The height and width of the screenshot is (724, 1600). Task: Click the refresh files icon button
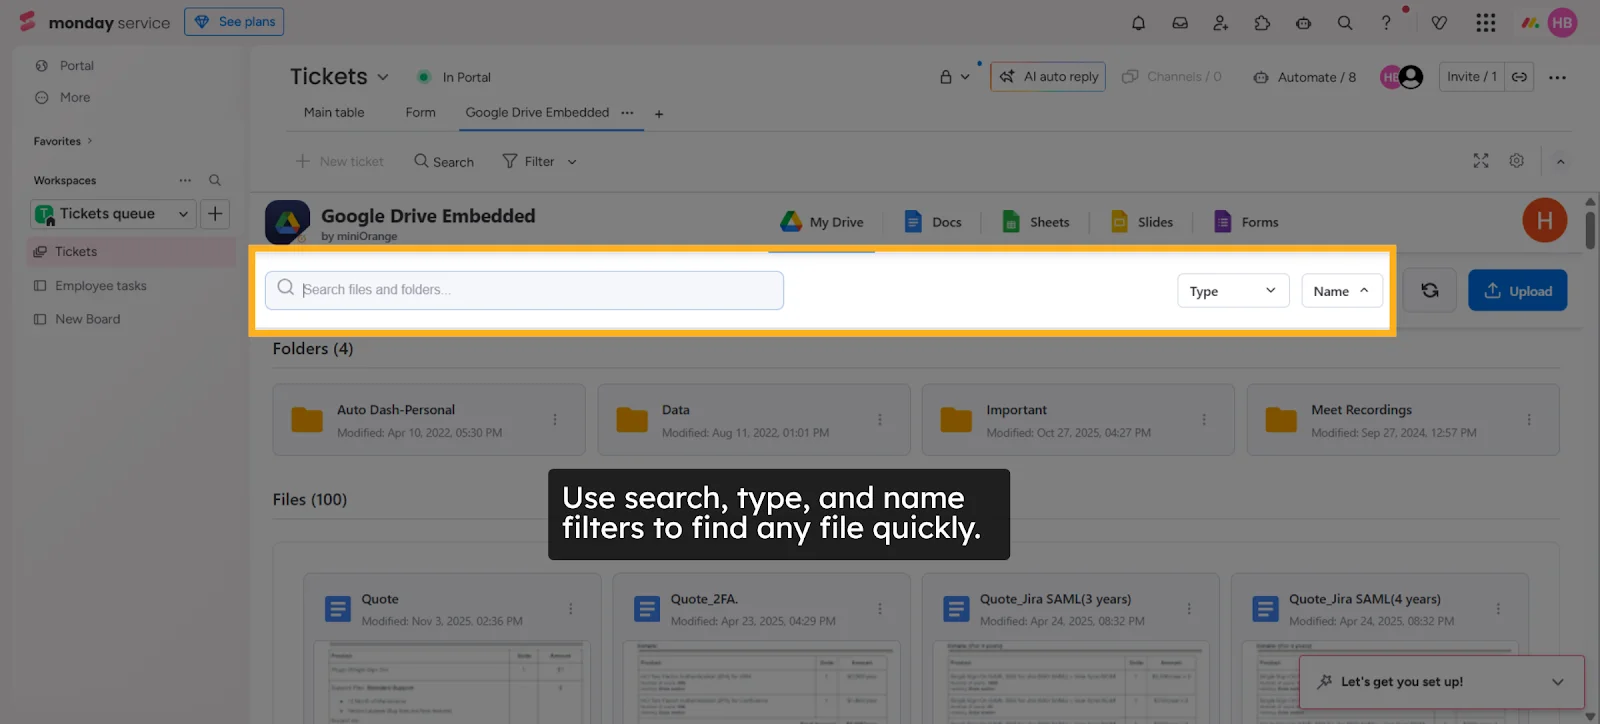[1430, 290]
